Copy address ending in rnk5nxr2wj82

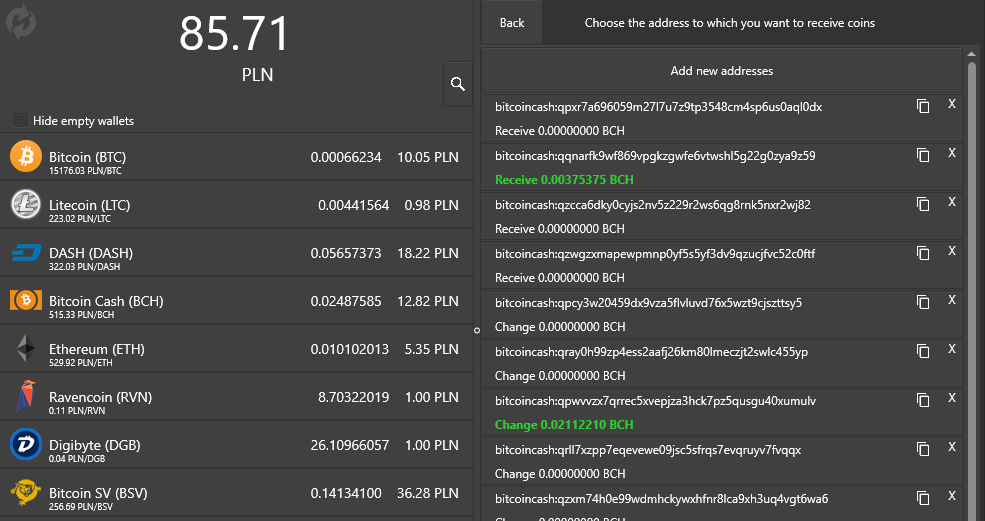pos(923,204)
